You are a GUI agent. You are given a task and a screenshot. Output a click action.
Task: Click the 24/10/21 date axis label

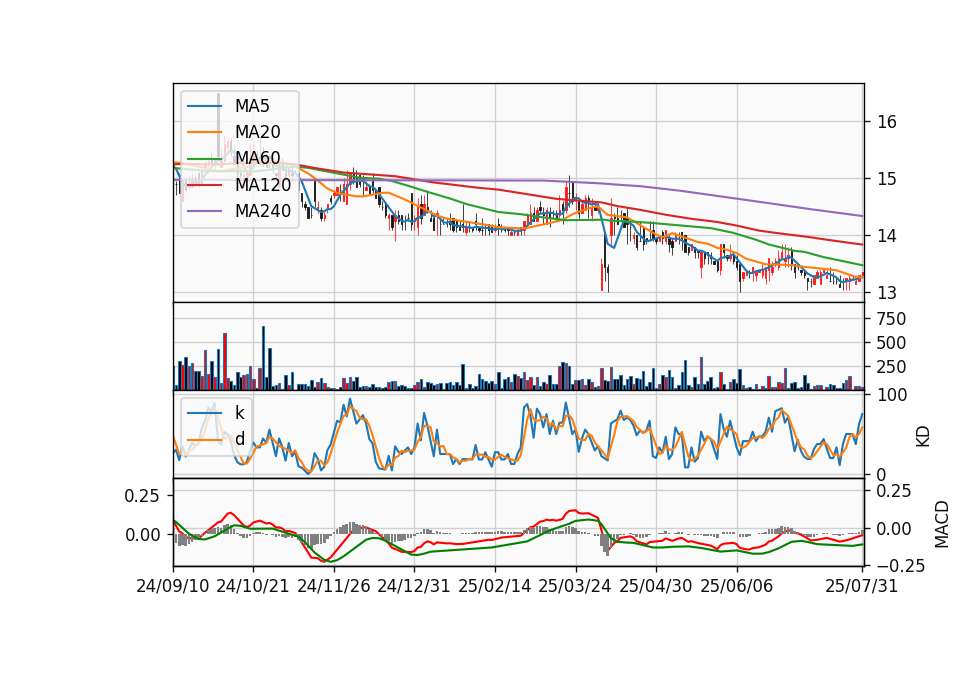(x=253, y=586)
